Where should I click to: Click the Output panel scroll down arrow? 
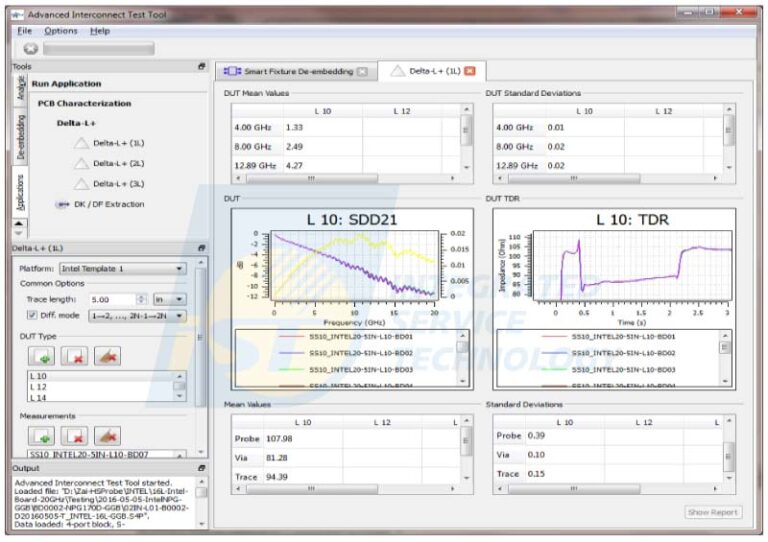point(201,524)
